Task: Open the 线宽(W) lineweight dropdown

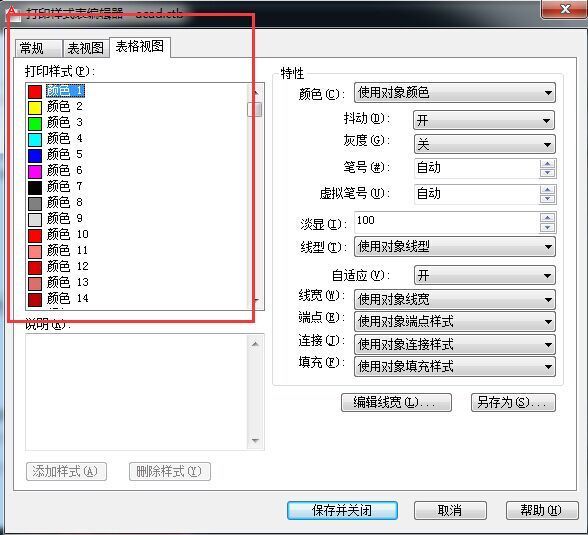Action: (x=454, y=299)
